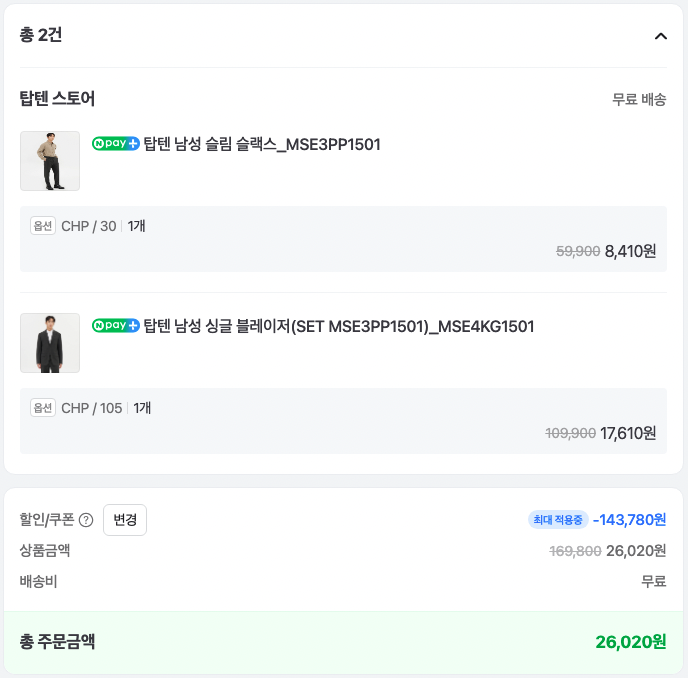This screenshot has height=678, width=688.
Task: Click the -143,780원 discount amount
Action: click(629, 520)
